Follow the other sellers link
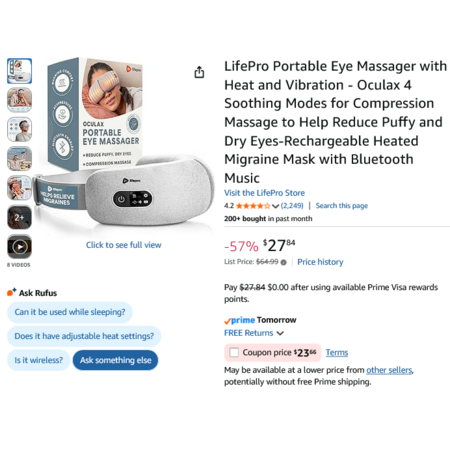This screenshot has width=450, height=450. click(389, 370)
